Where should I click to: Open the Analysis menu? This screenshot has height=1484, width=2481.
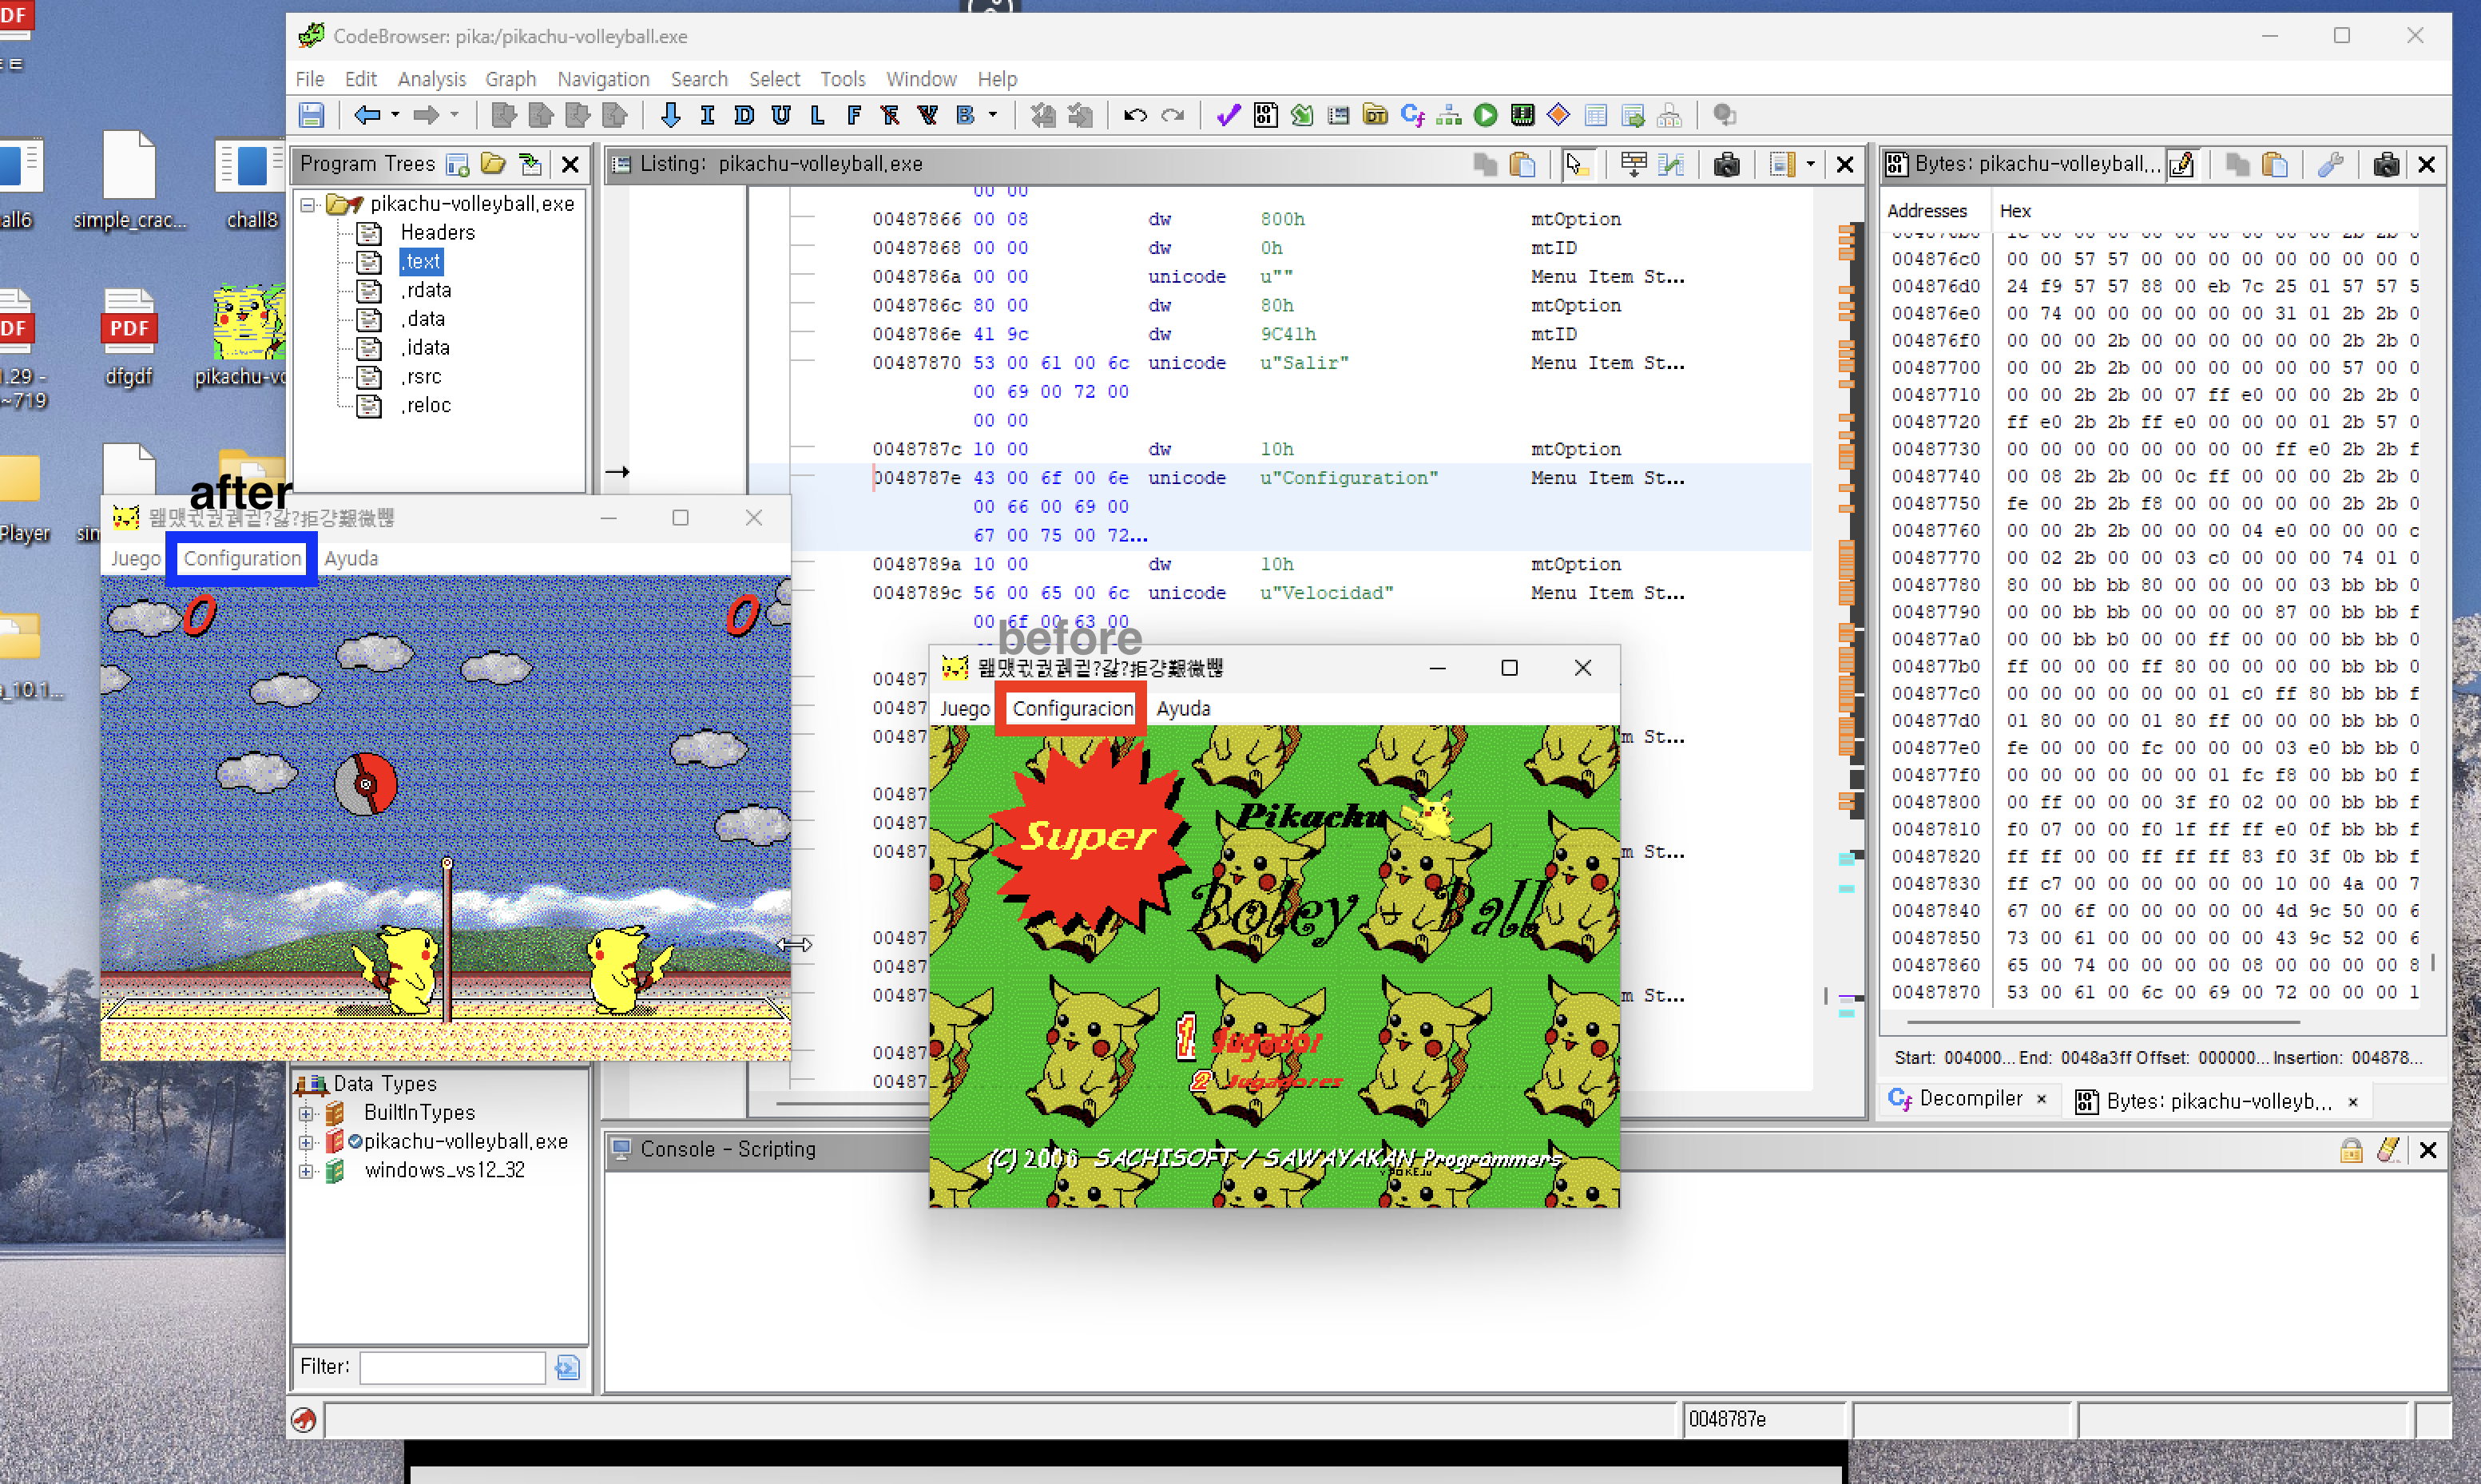[x=432, y=79]
